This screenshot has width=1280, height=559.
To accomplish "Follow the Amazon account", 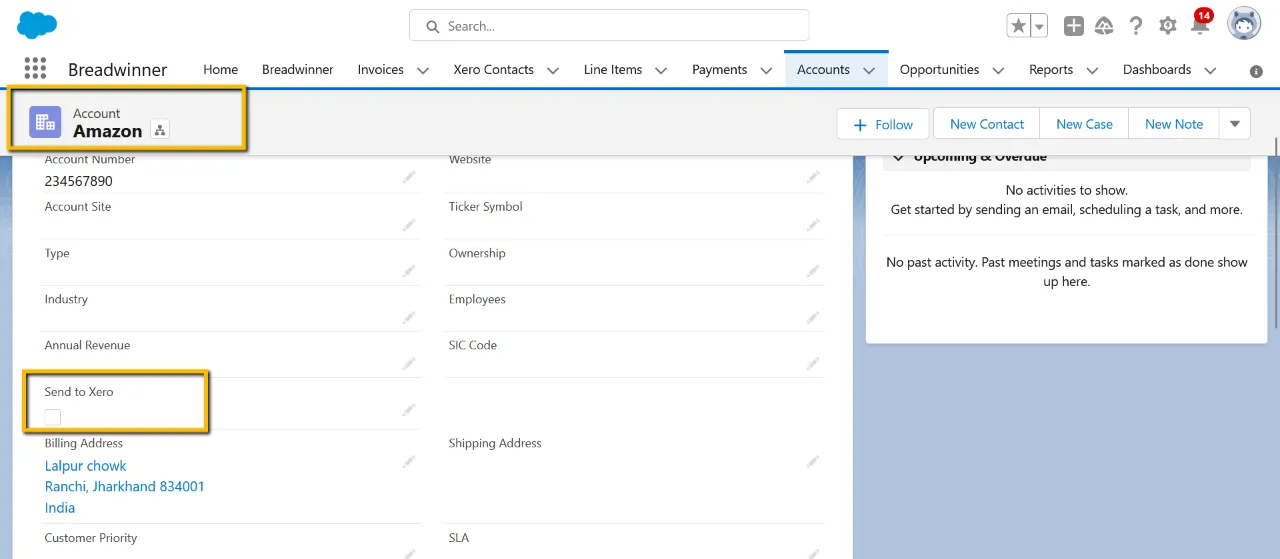I will pyautogui.click(x=883, y=124).
